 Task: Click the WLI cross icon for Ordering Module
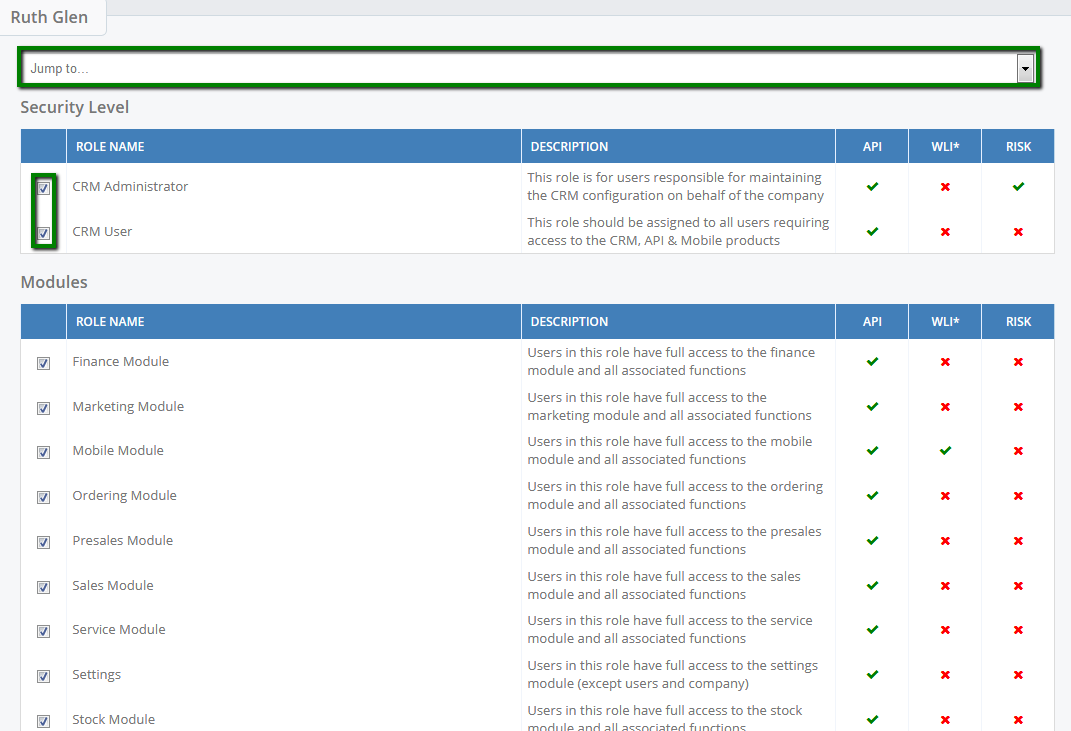click(x=945, y=495)
